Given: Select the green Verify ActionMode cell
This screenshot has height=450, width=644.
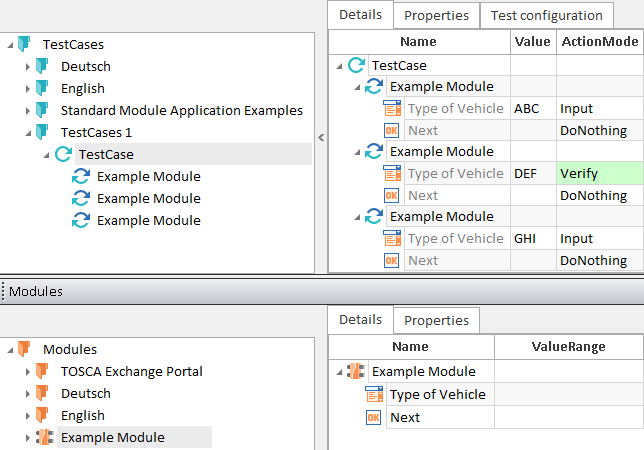Looking at the screenshot, I should (x=600, y=173).
